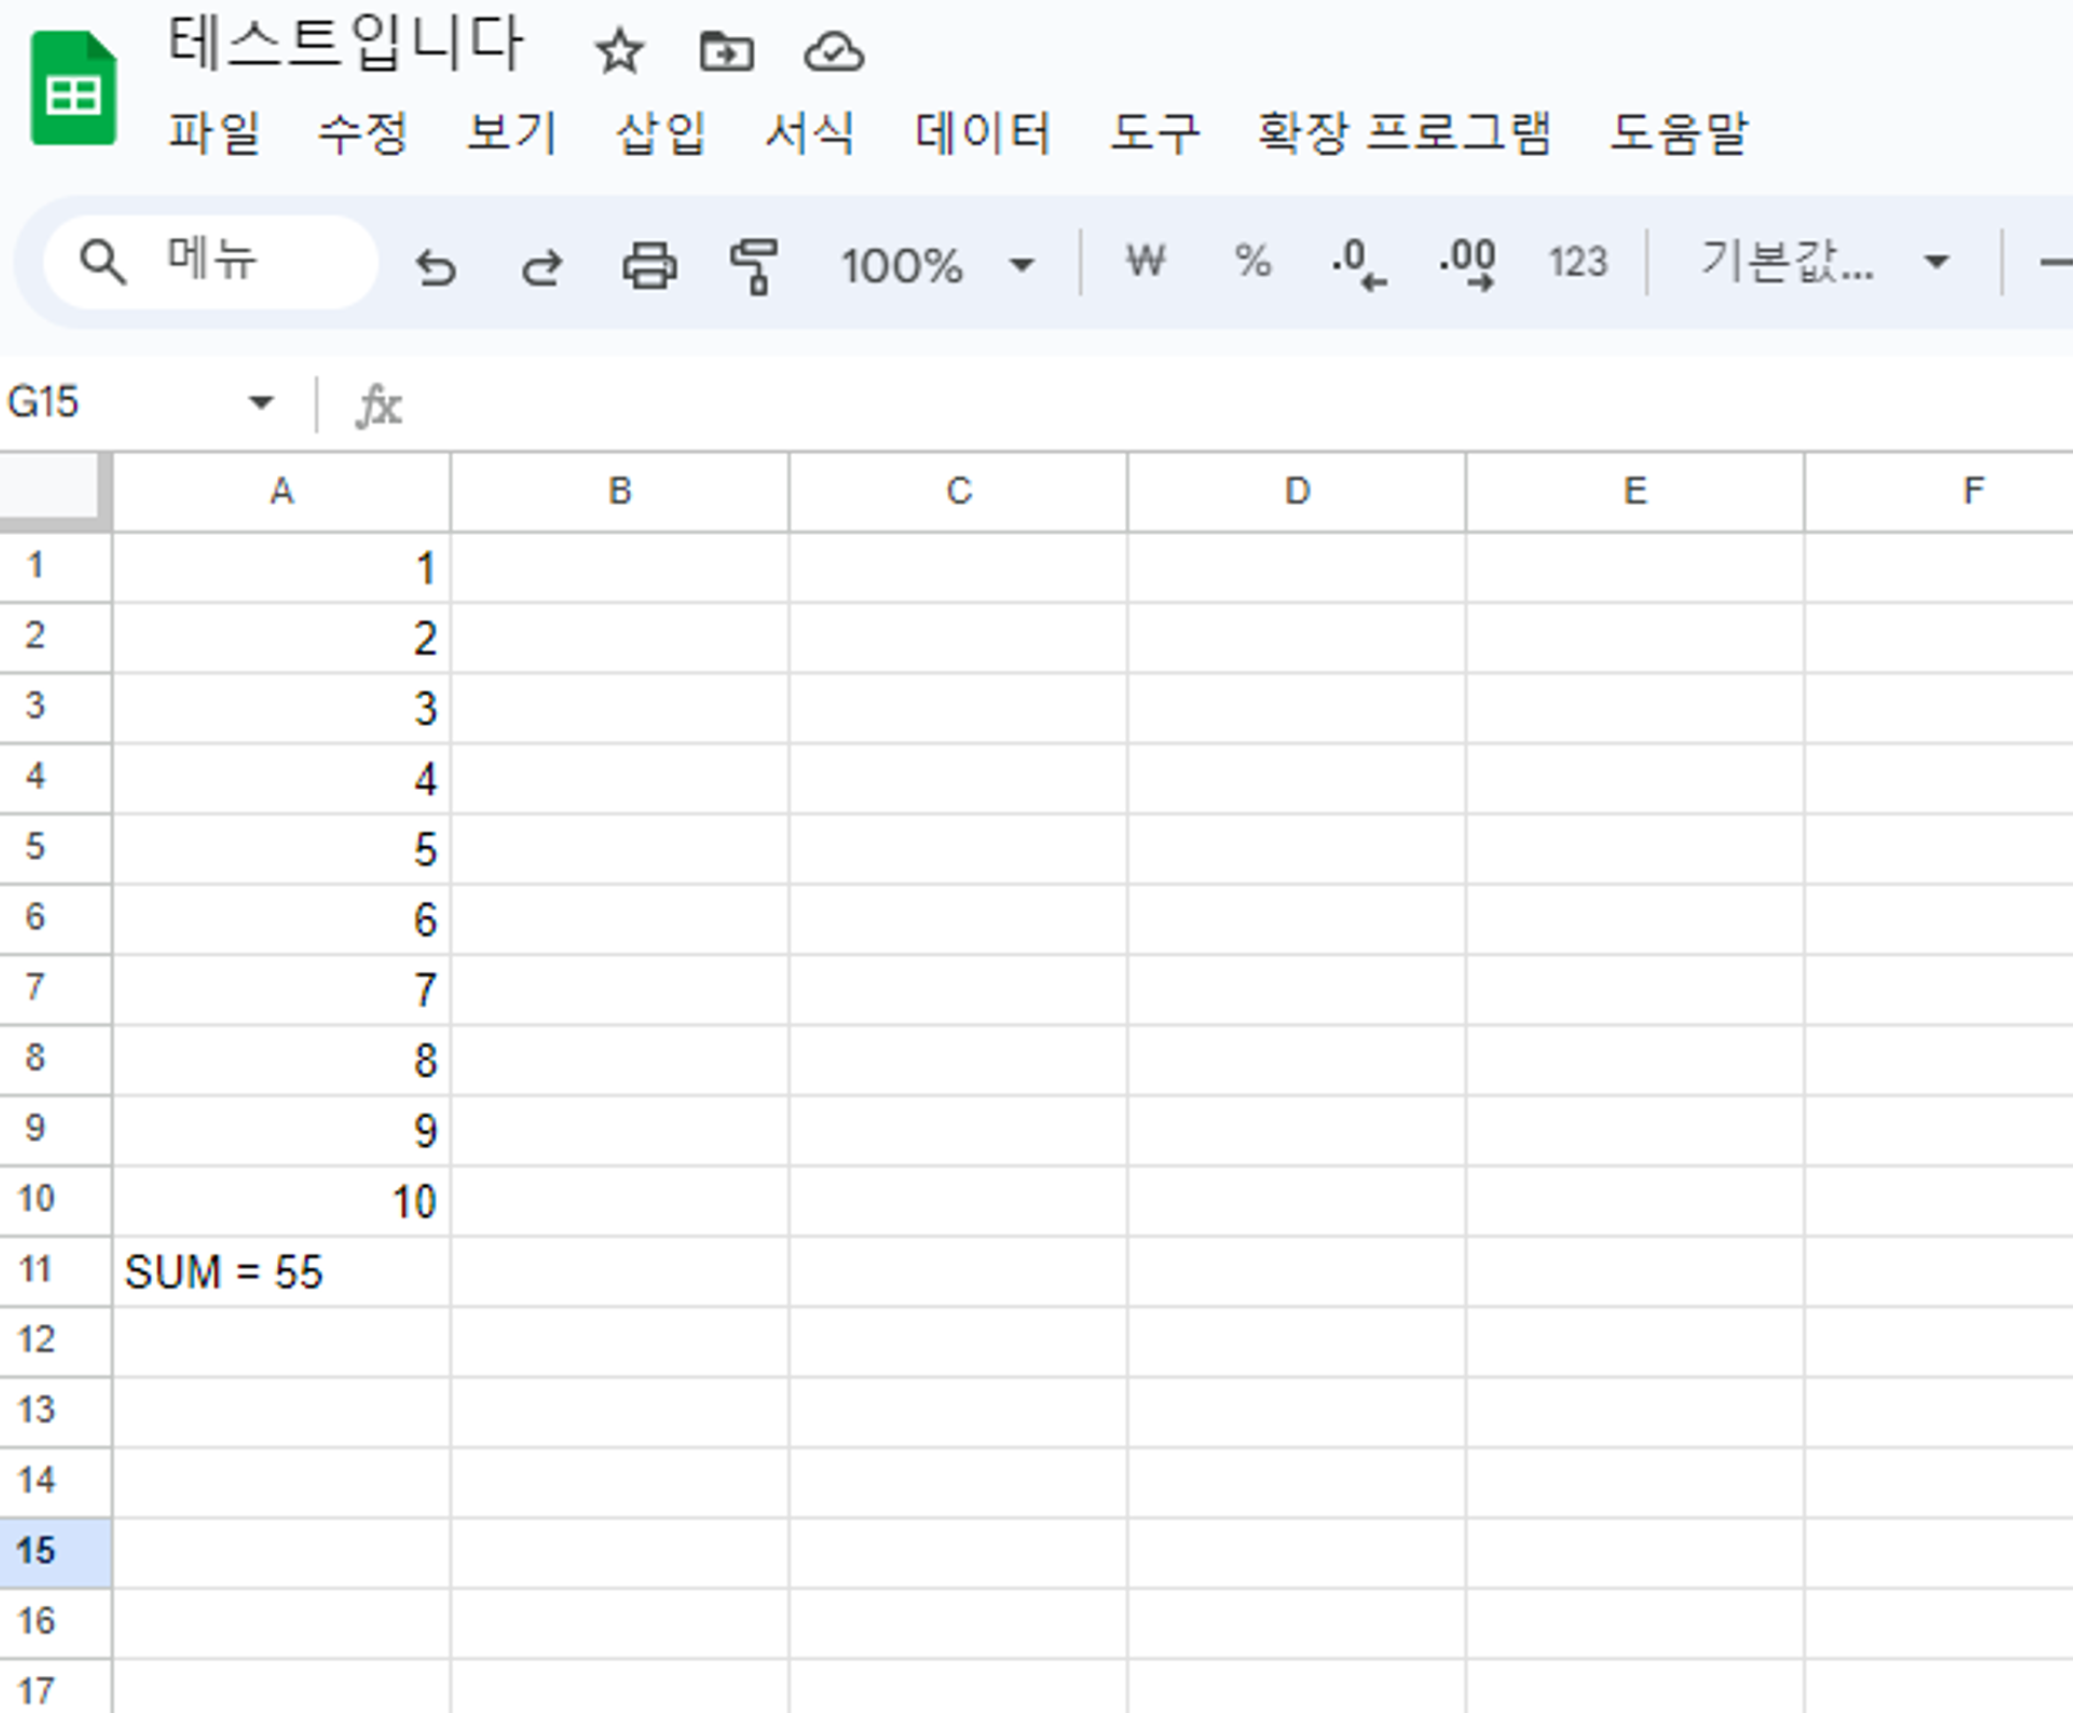Select column B header

pyautogui.click(x=620, y=491)
